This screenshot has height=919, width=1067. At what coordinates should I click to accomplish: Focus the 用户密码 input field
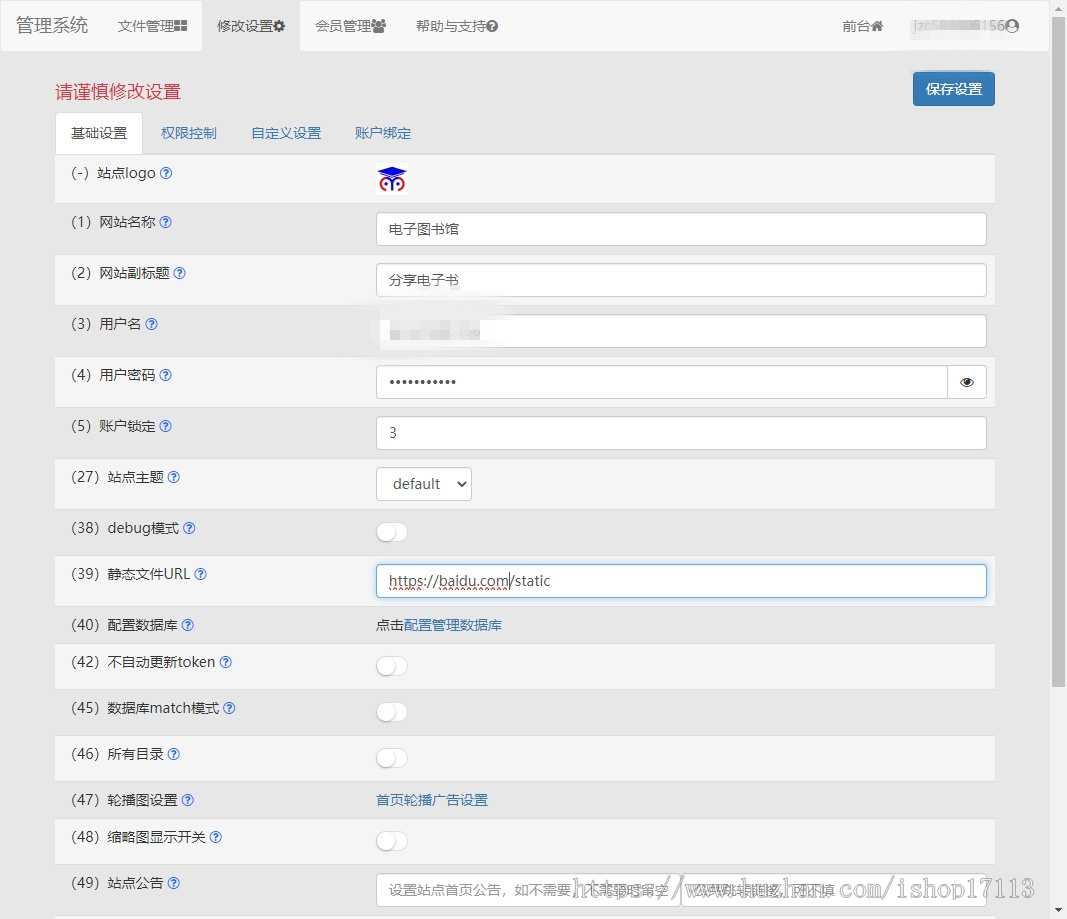[x=661, y=382]
